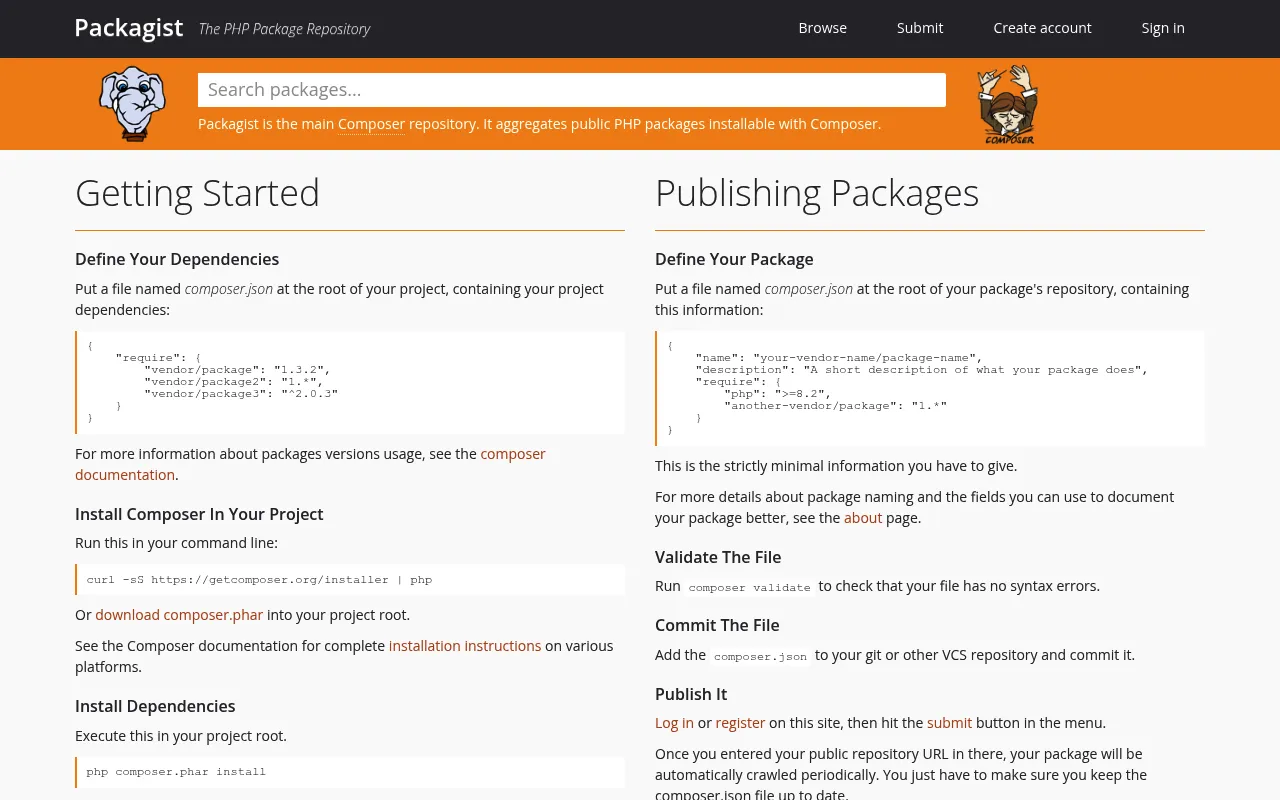Click the 'Define Your Package' heading
The width and height of the screenshot is (1280, 800).
click(734, 259)
